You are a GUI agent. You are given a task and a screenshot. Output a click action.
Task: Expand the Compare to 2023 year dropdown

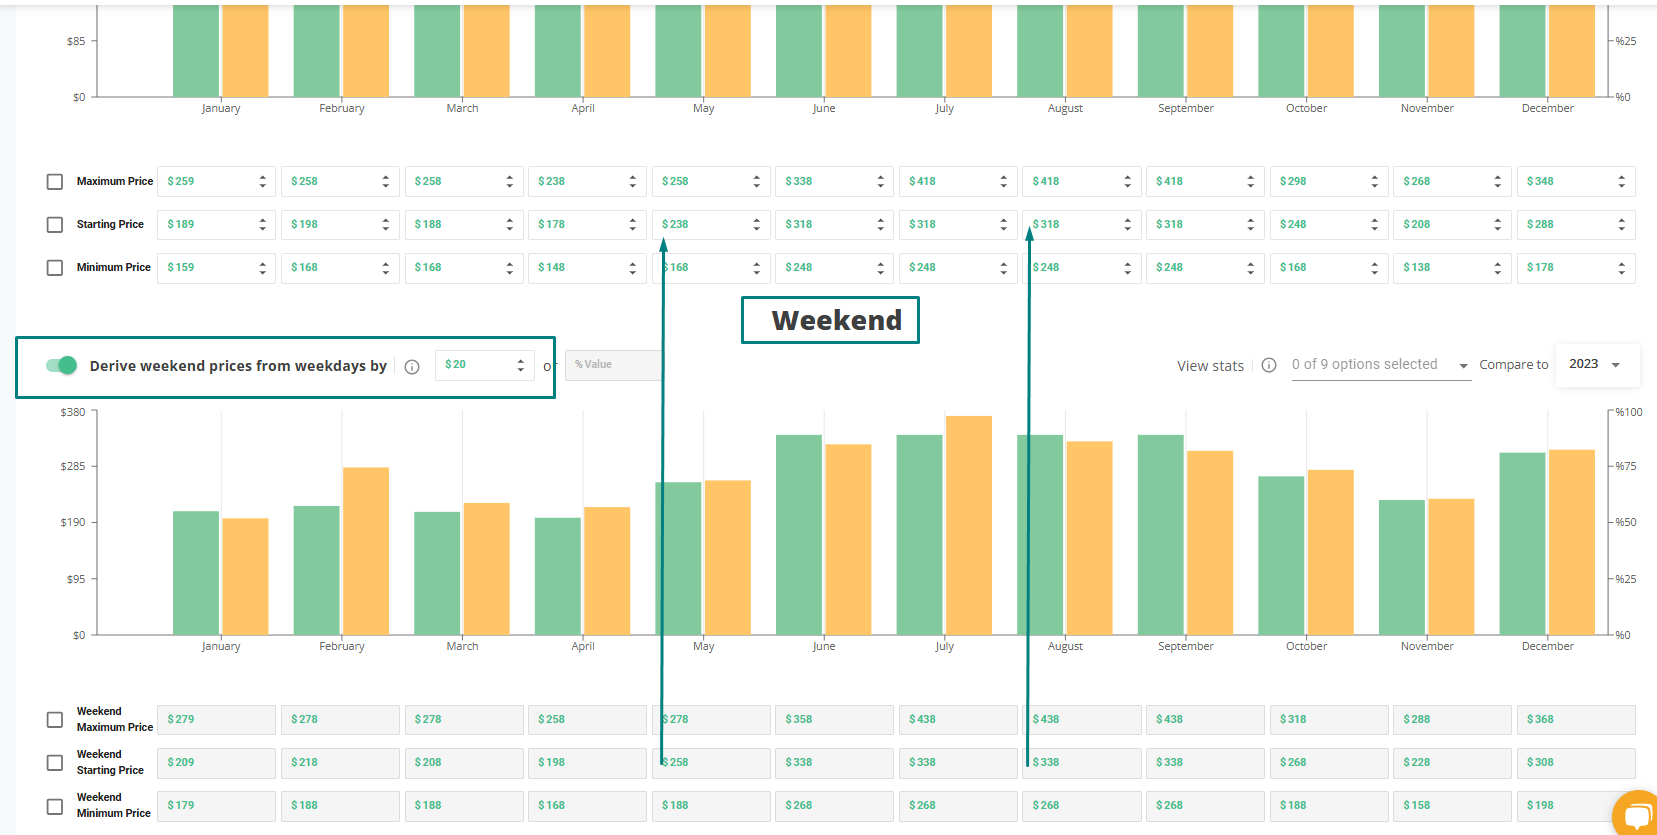(1597, 364)
